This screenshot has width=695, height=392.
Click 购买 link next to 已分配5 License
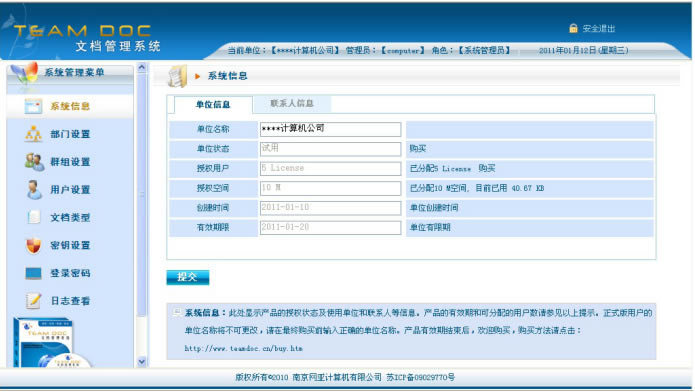[487, 168]
